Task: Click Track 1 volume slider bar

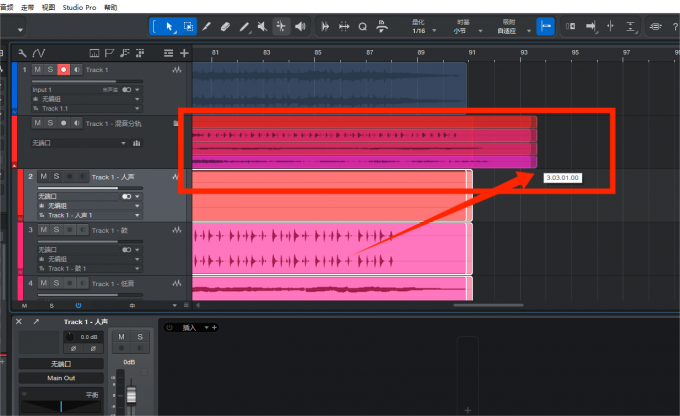Action: [87, 81]
